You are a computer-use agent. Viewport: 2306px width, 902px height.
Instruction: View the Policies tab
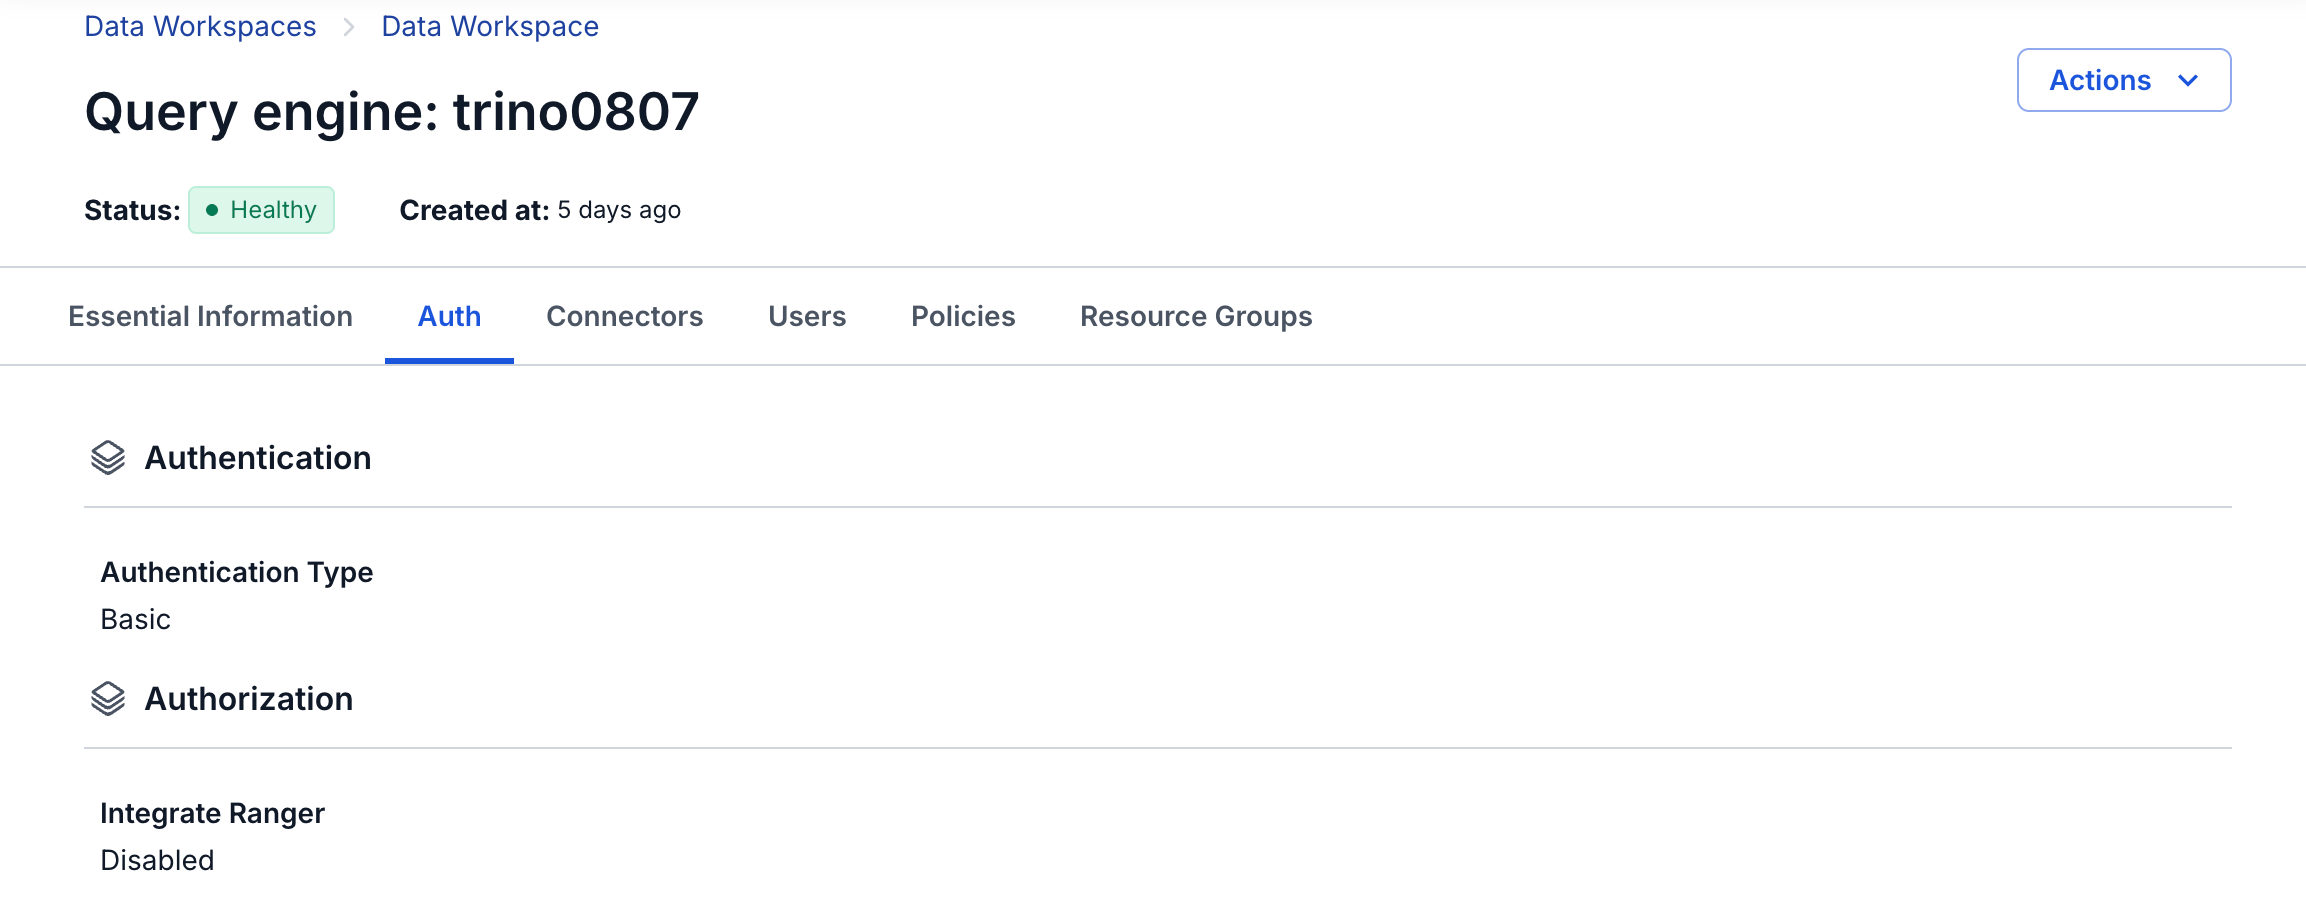click(x=963, y=316)
